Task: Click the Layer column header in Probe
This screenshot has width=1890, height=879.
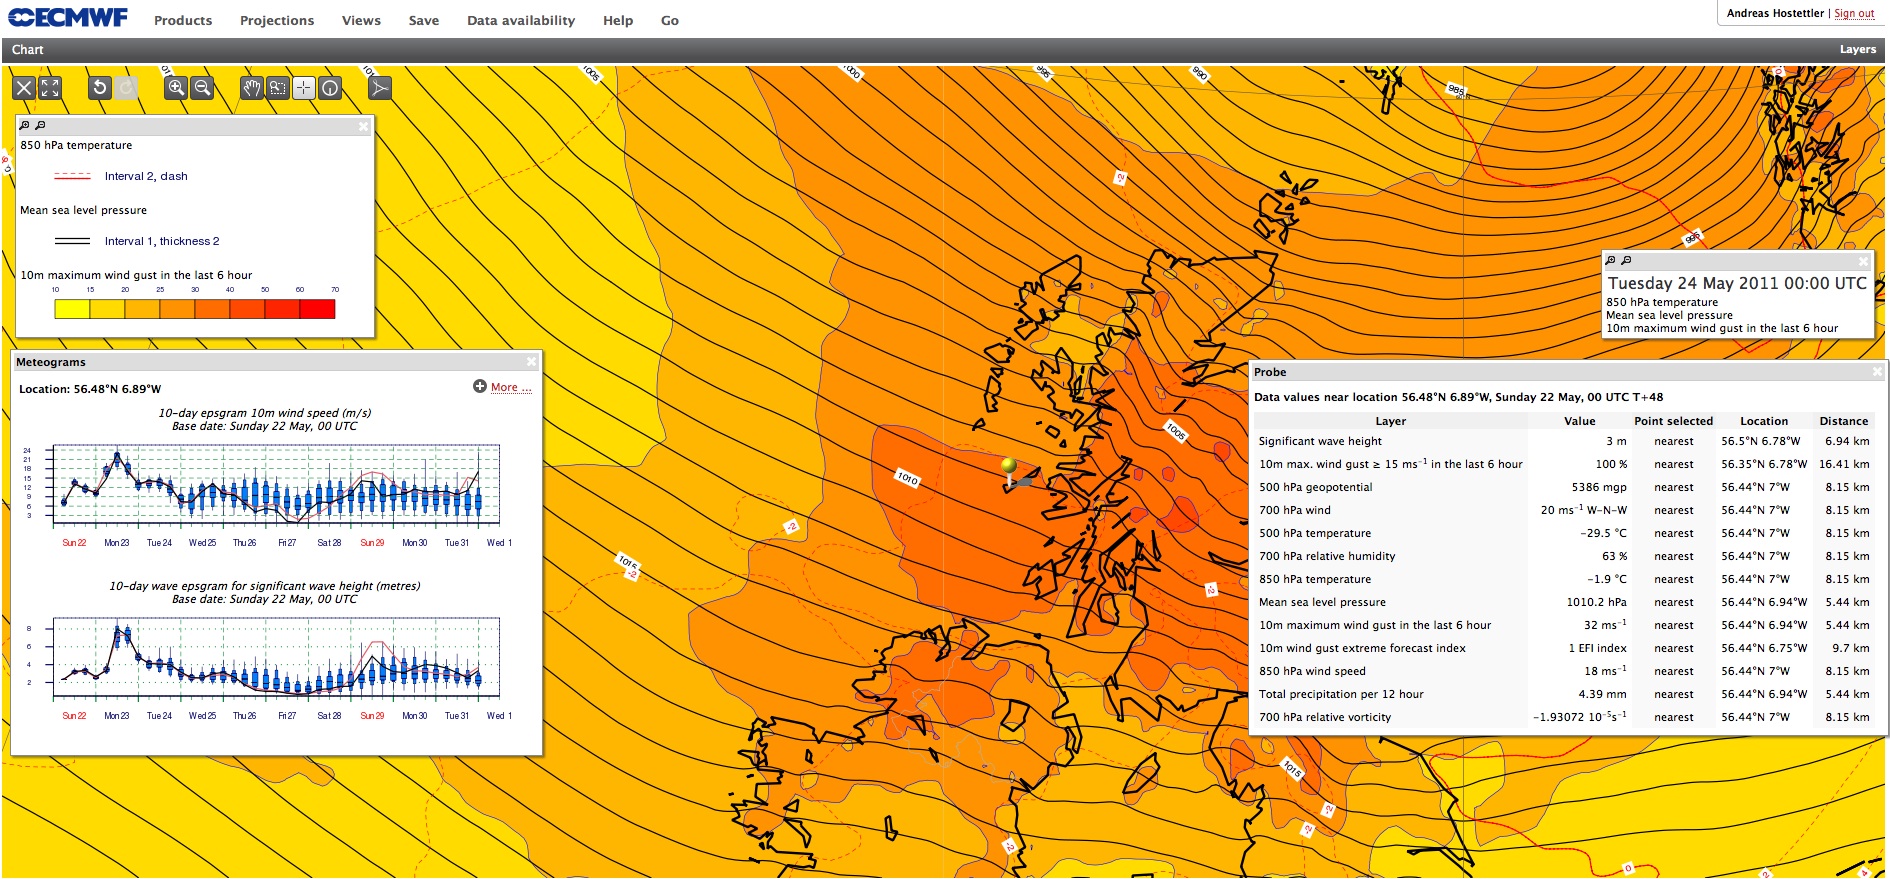Action: pos(1390,421)
